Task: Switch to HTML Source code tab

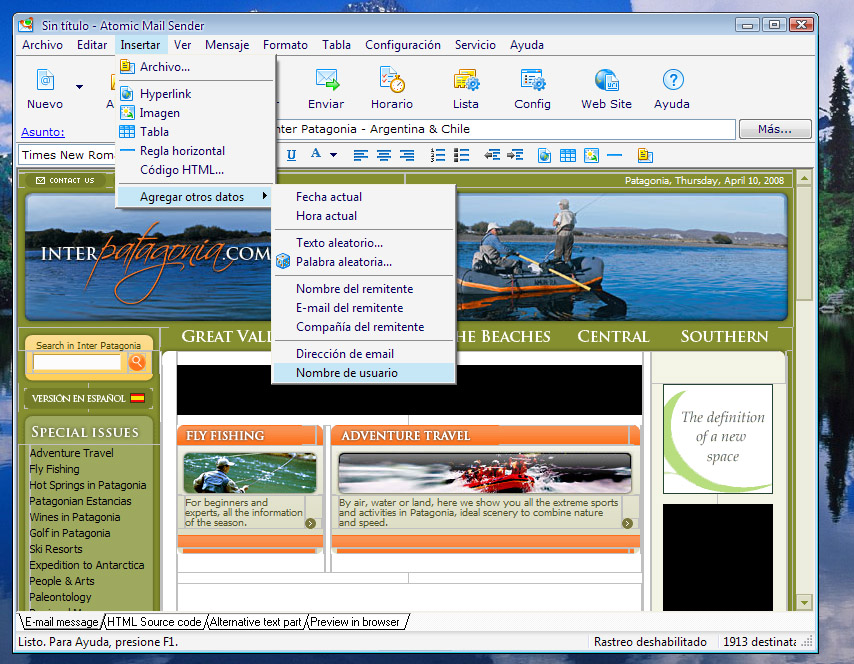Action: [x=154, y=622]
